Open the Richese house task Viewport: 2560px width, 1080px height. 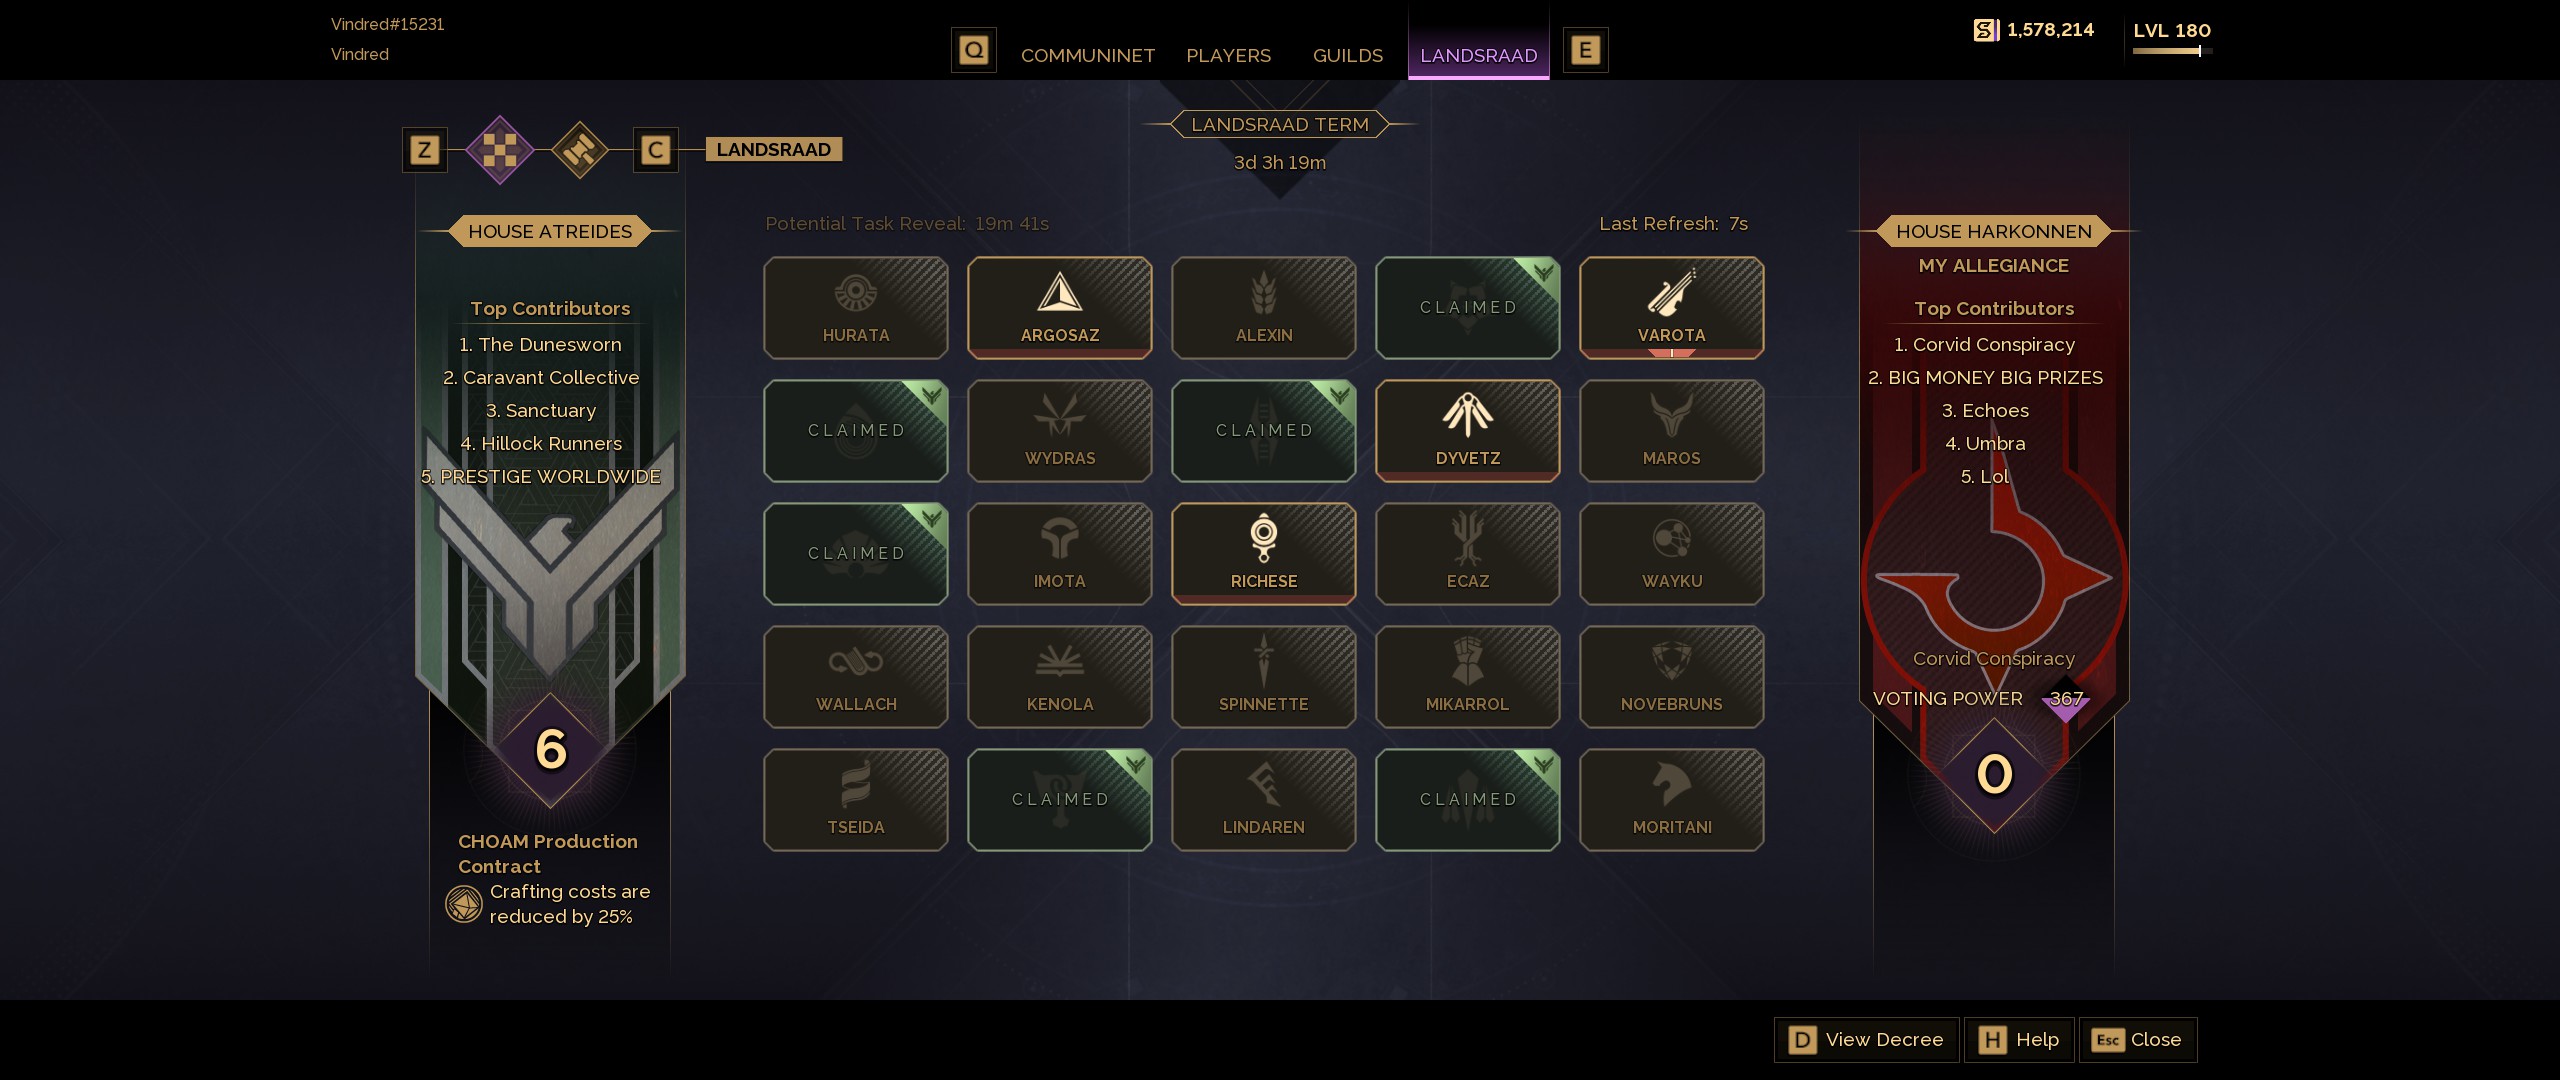(1264, 554)
